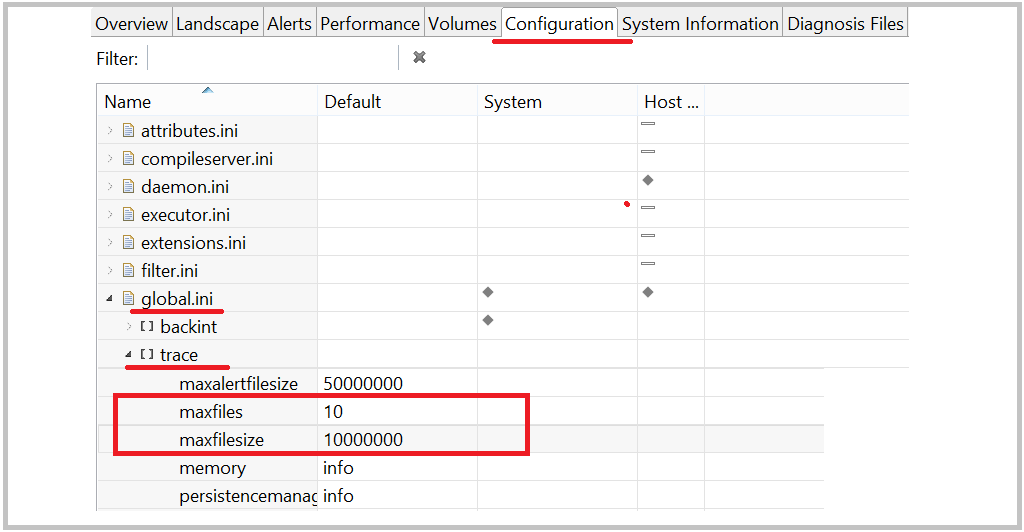
Task: Select the attributes.ini row label
Action: [189, 131]
